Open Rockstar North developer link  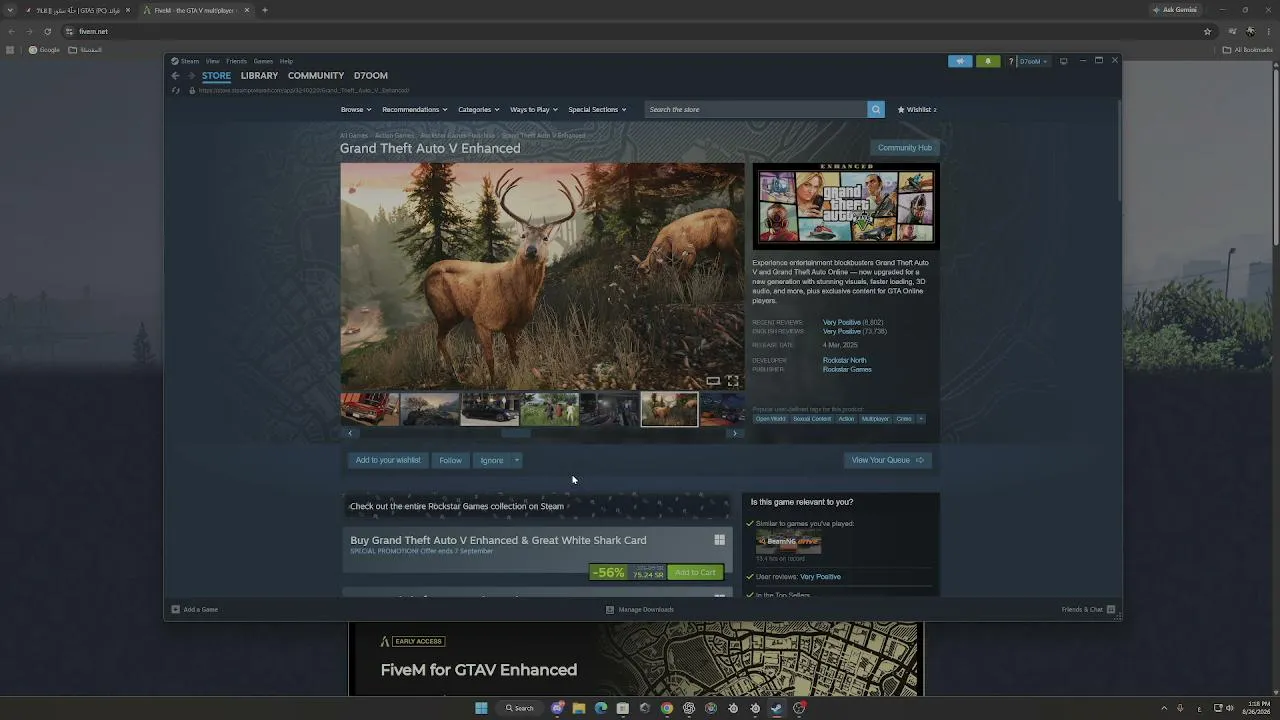coord(844,360)
